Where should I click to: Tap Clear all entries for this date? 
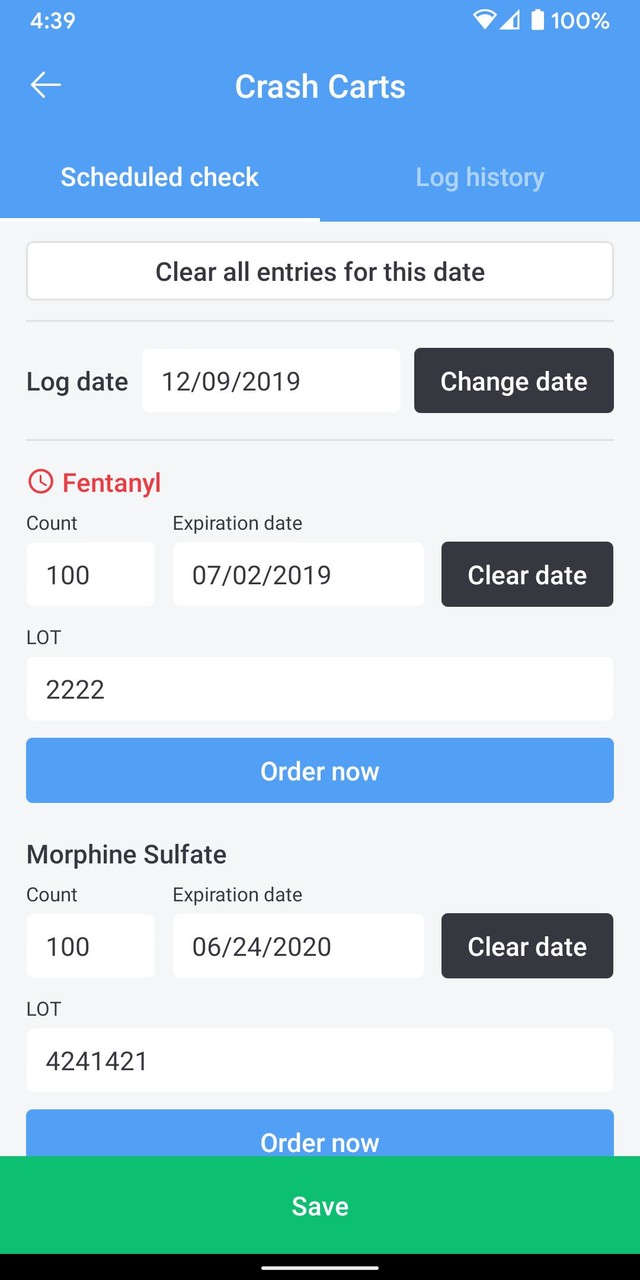[320, 271]
